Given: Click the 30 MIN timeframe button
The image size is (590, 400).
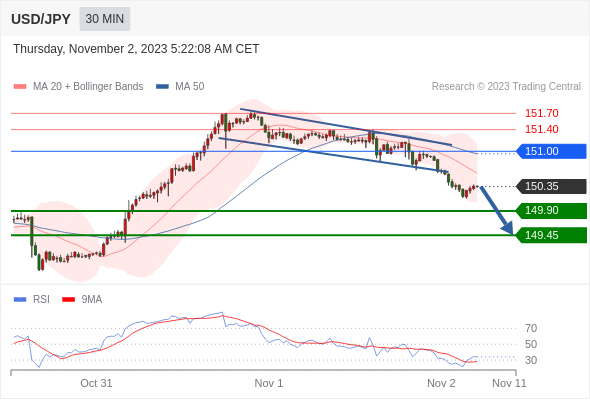Looking at the screenshot, I should (x=105, y=19).
